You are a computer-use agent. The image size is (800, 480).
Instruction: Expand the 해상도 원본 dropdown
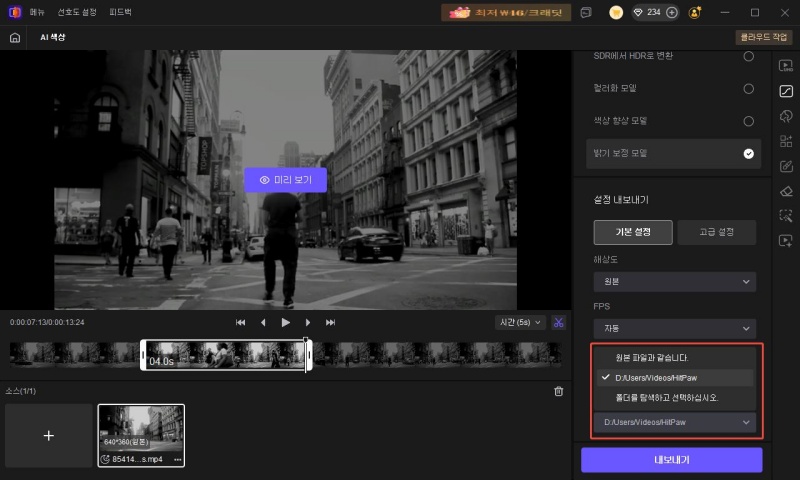[x=674, y=282]
